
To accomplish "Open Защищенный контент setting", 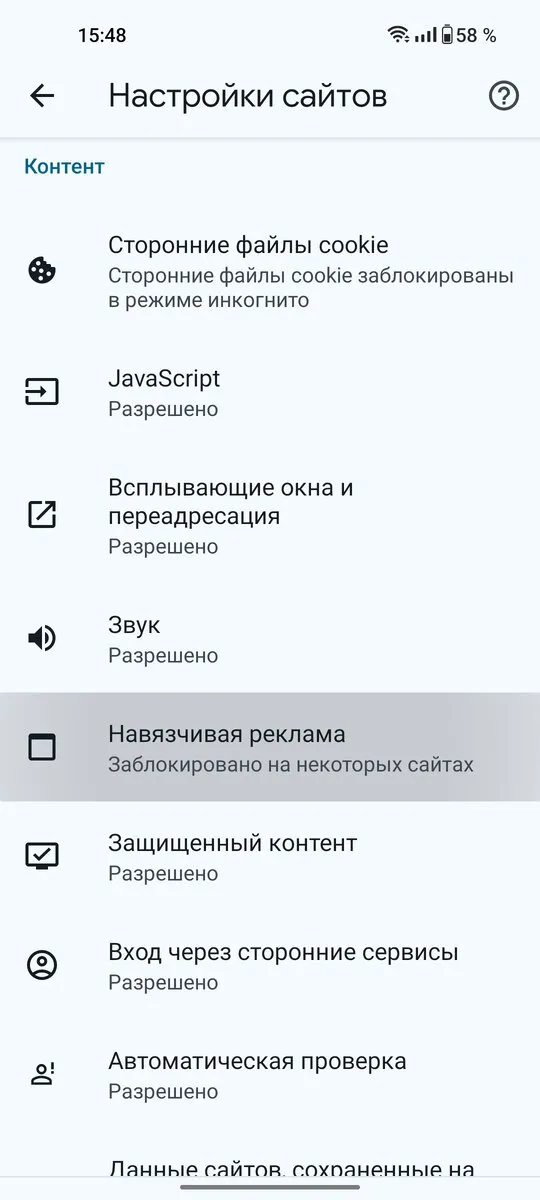I will tap(270, 856).
